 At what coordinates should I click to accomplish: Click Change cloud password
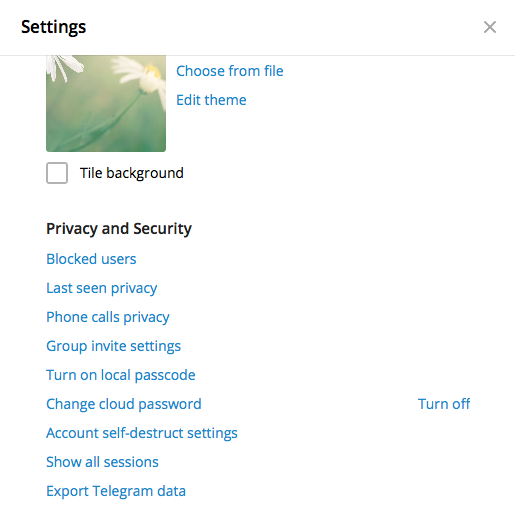coord(124,404)
